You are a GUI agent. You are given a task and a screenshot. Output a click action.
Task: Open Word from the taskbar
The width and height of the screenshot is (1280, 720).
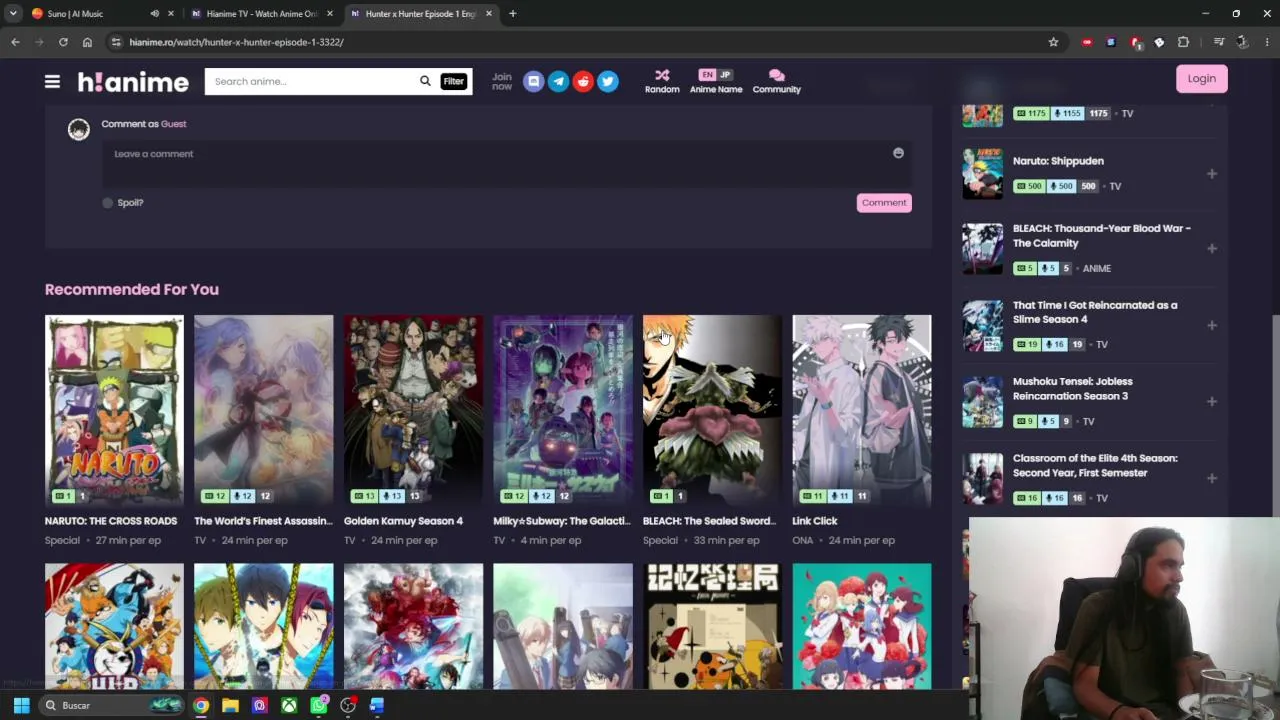pyautogui.click(x=377, y=706)
